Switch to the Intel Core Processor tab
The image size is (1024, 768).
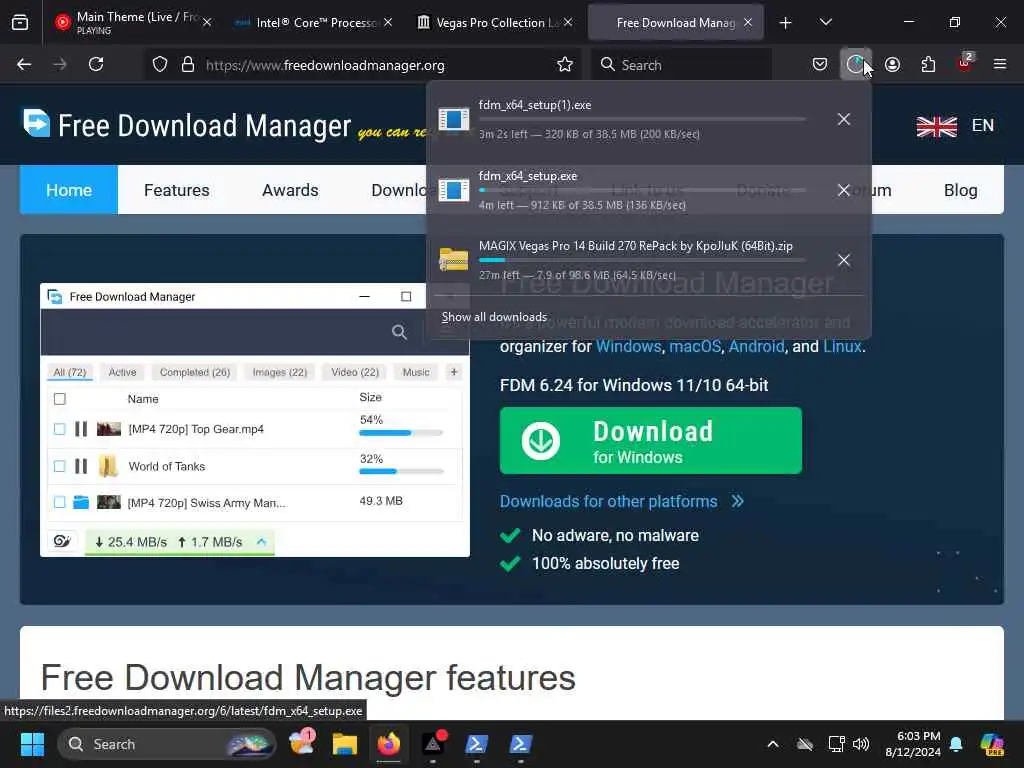pos(315,22)
